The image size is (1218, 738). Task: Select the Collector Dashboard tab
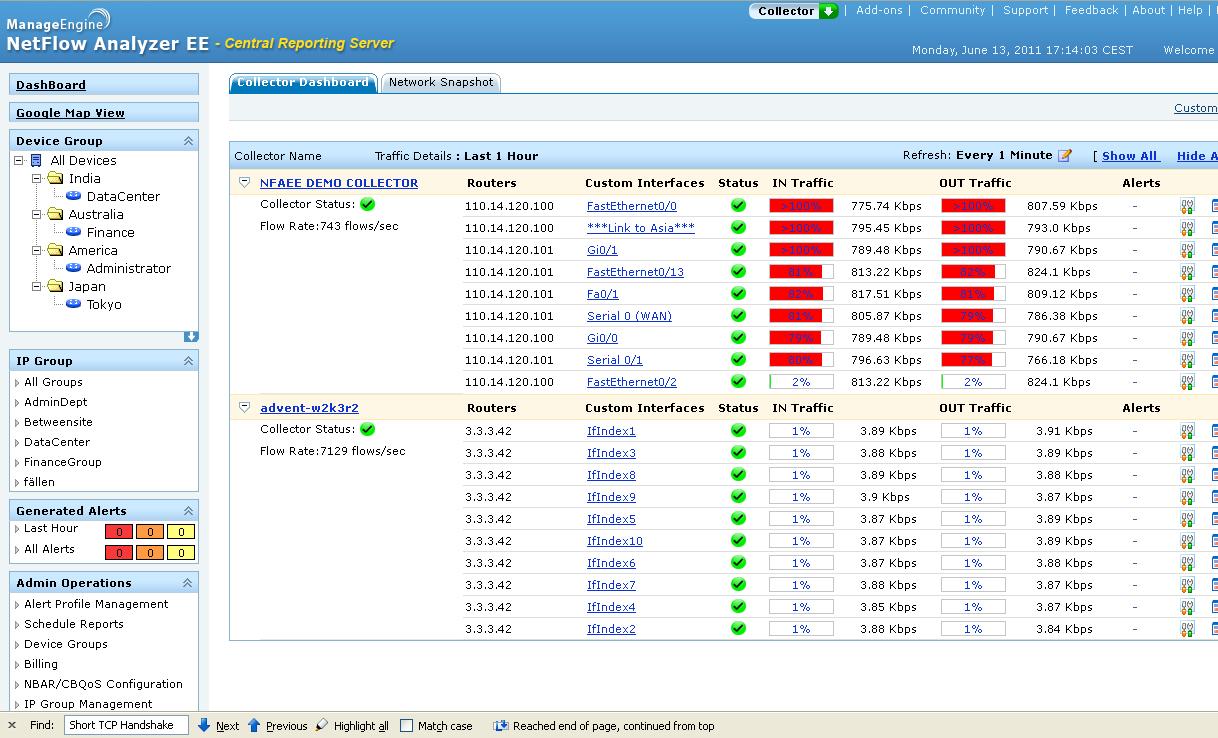tap(303, 83)
